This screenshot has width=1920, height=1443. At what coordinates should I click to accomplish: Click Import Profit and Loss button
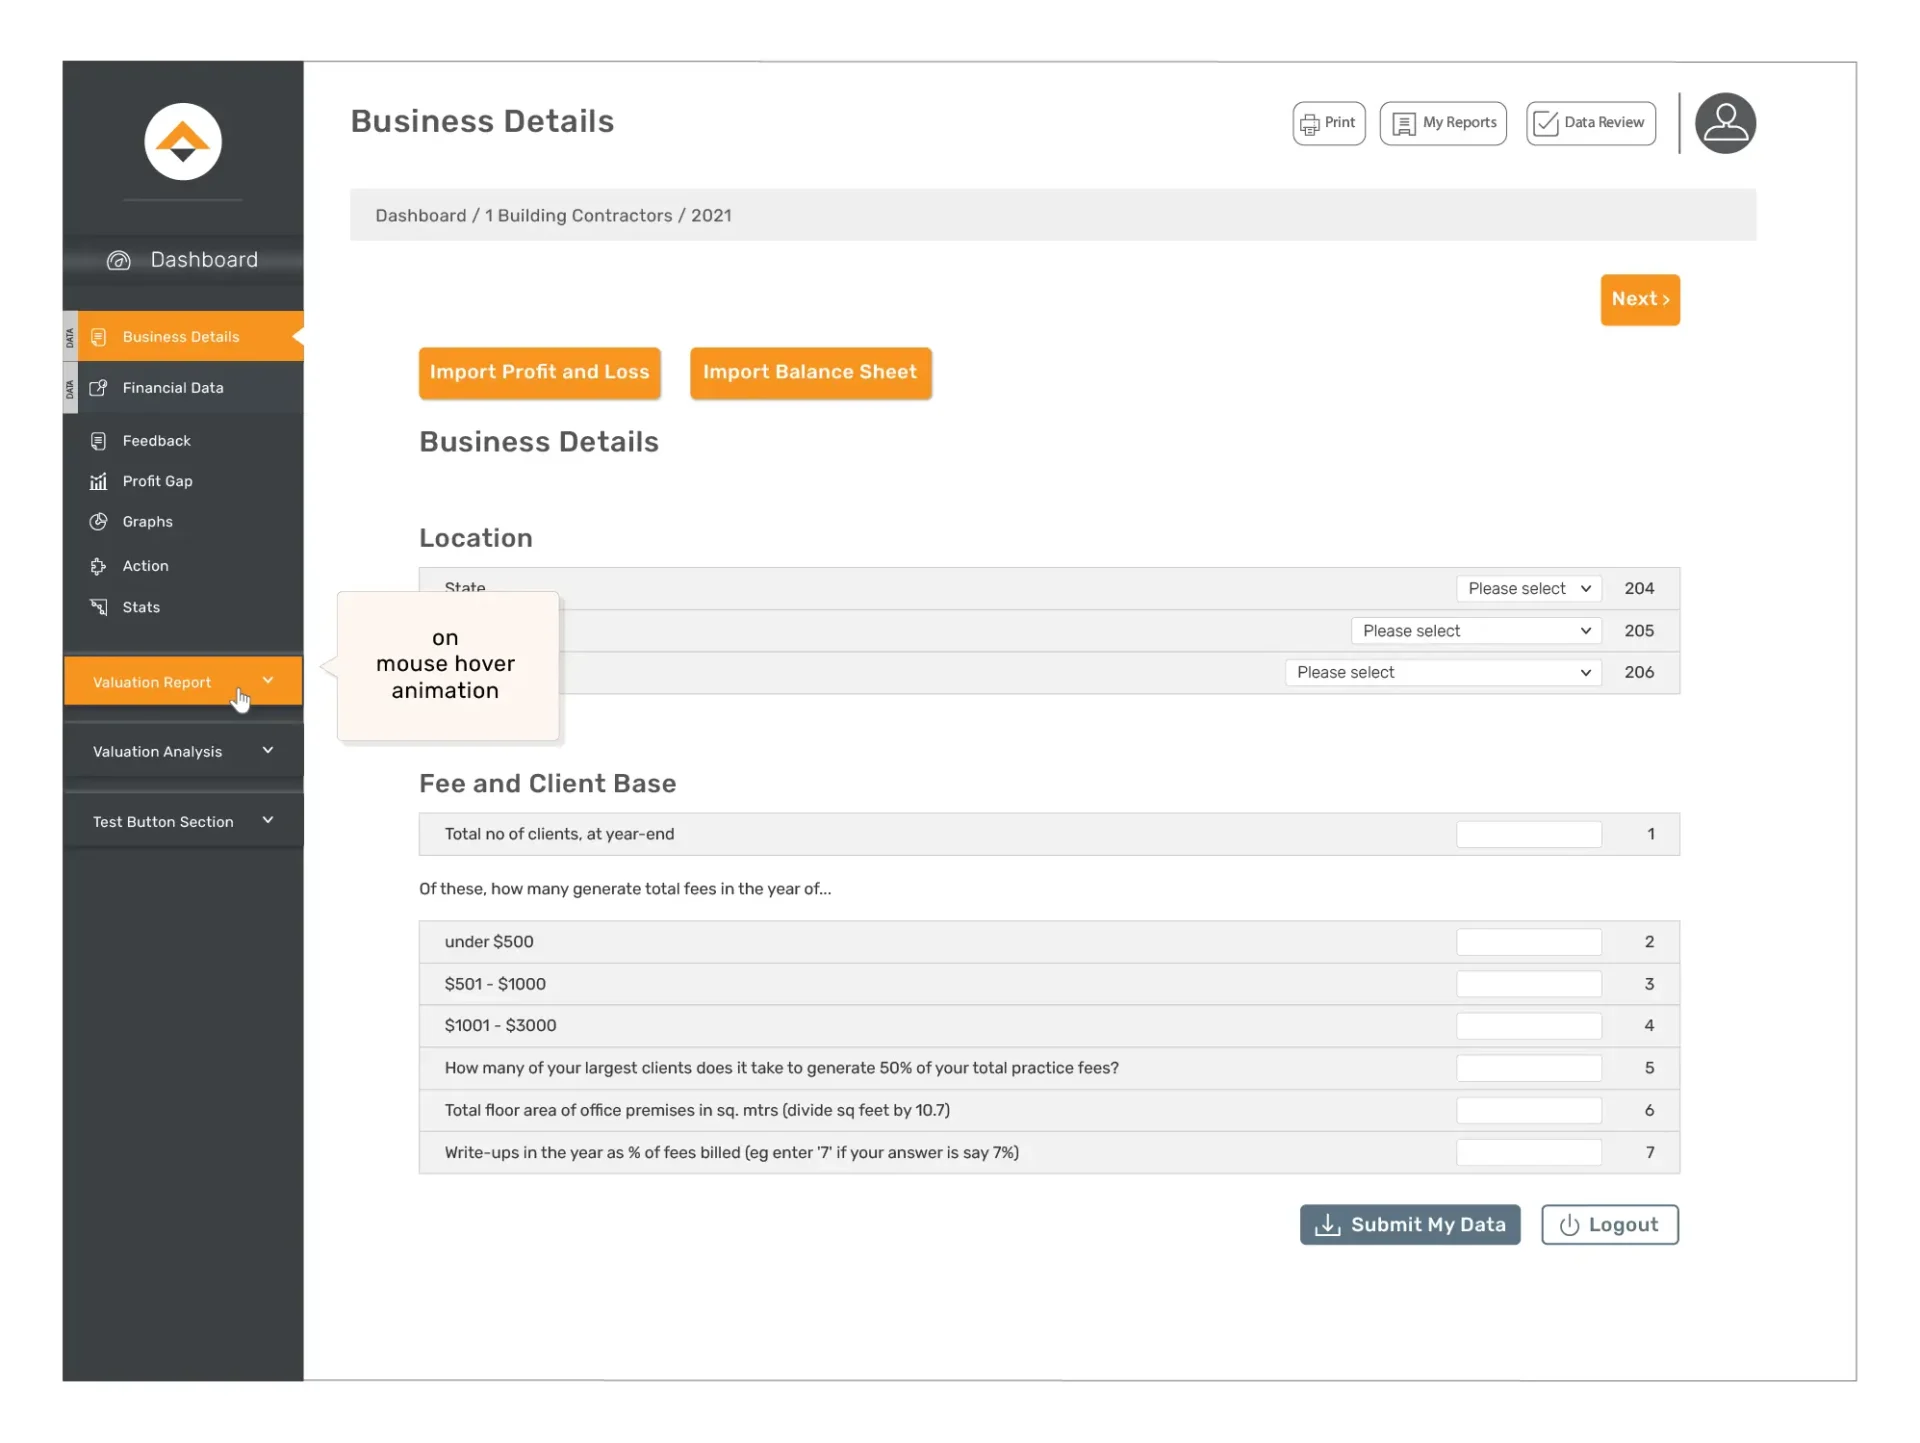tap(539, 372)
